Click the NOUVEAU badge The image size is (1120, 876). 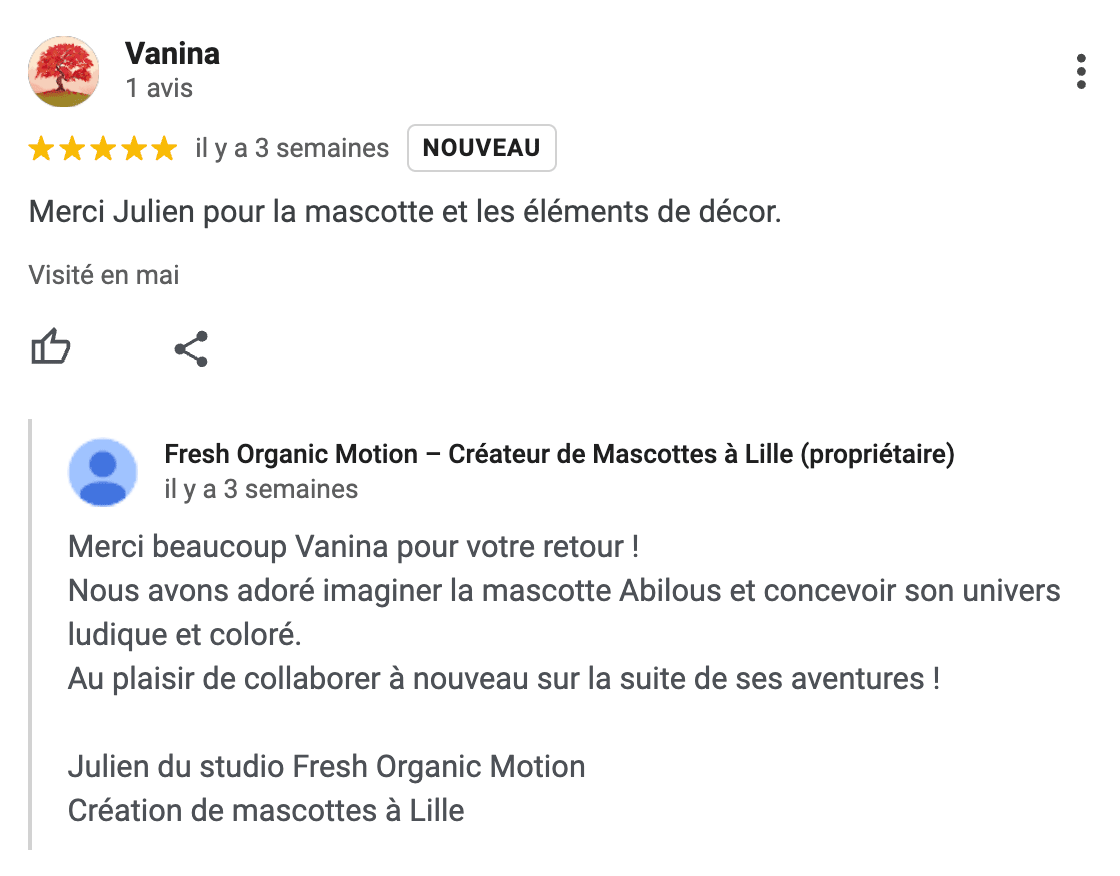[481, 149]
